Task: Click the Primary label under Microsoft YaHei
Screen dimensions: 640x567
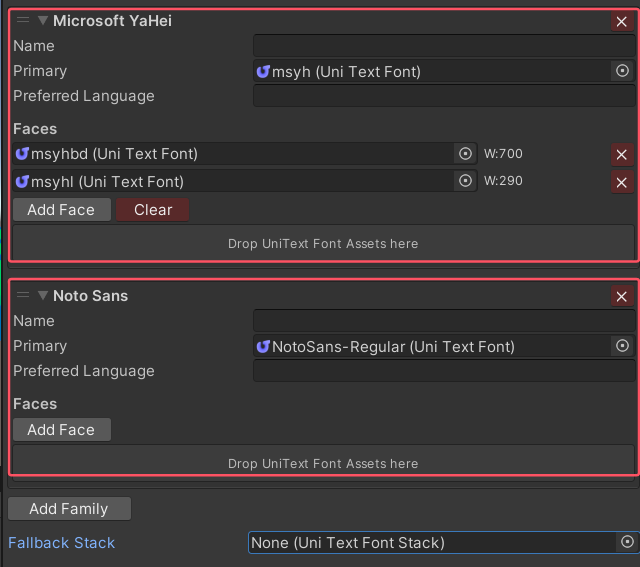Action: [x=40, y=71]
